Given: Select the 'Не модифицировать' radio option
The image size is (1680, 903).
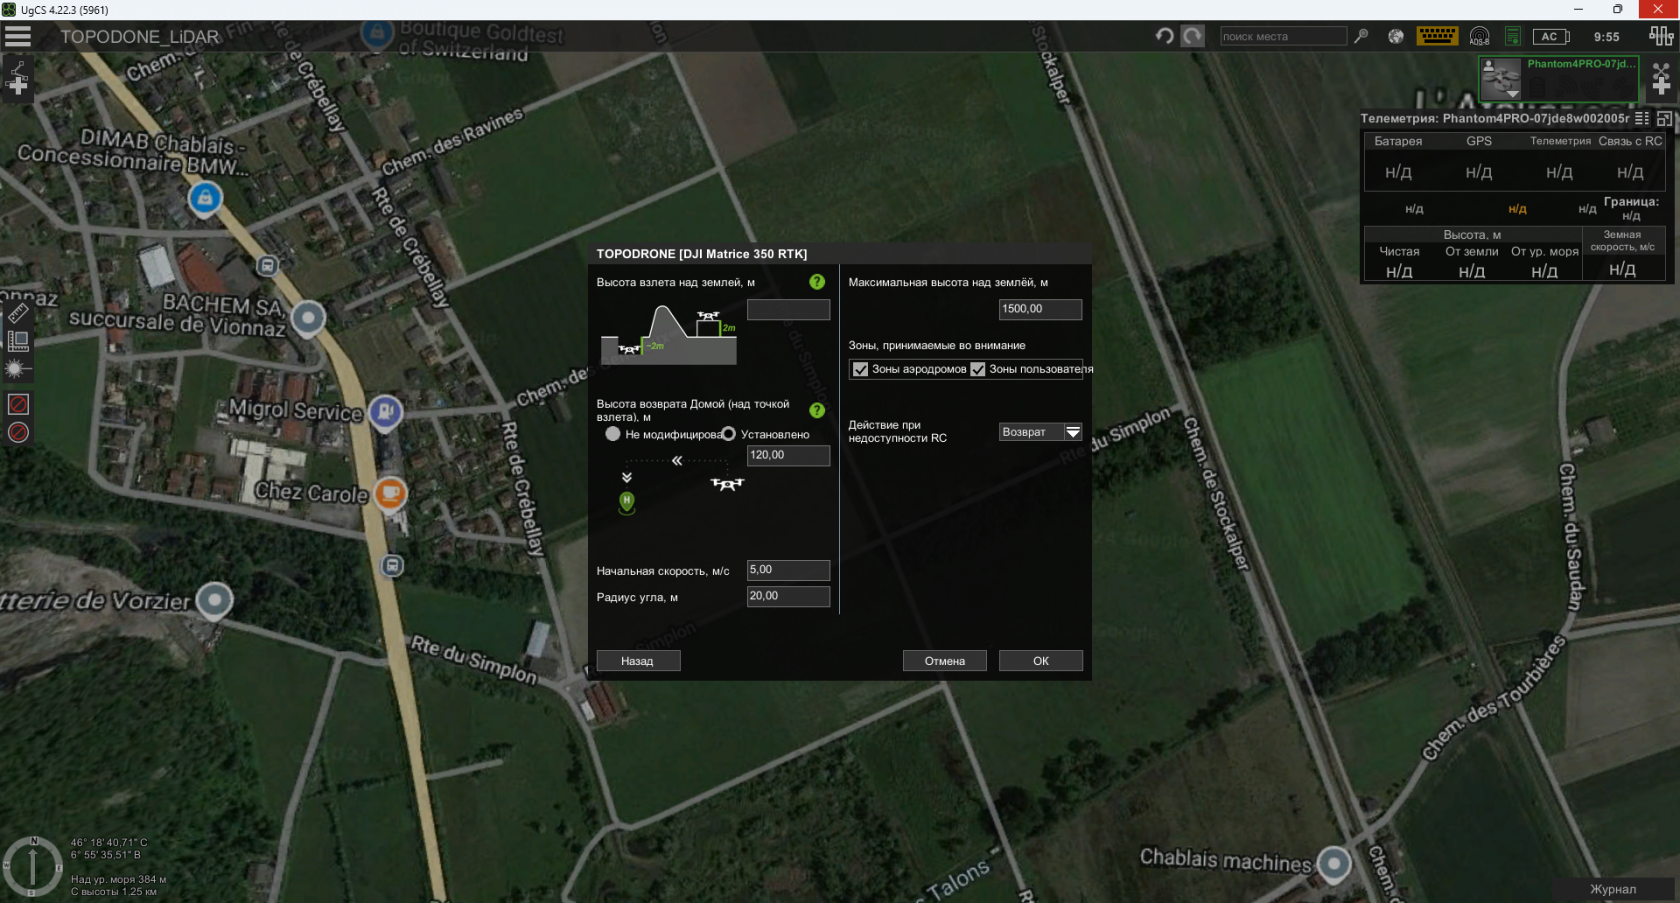Looking at the screenshot, I should [613, 434].
